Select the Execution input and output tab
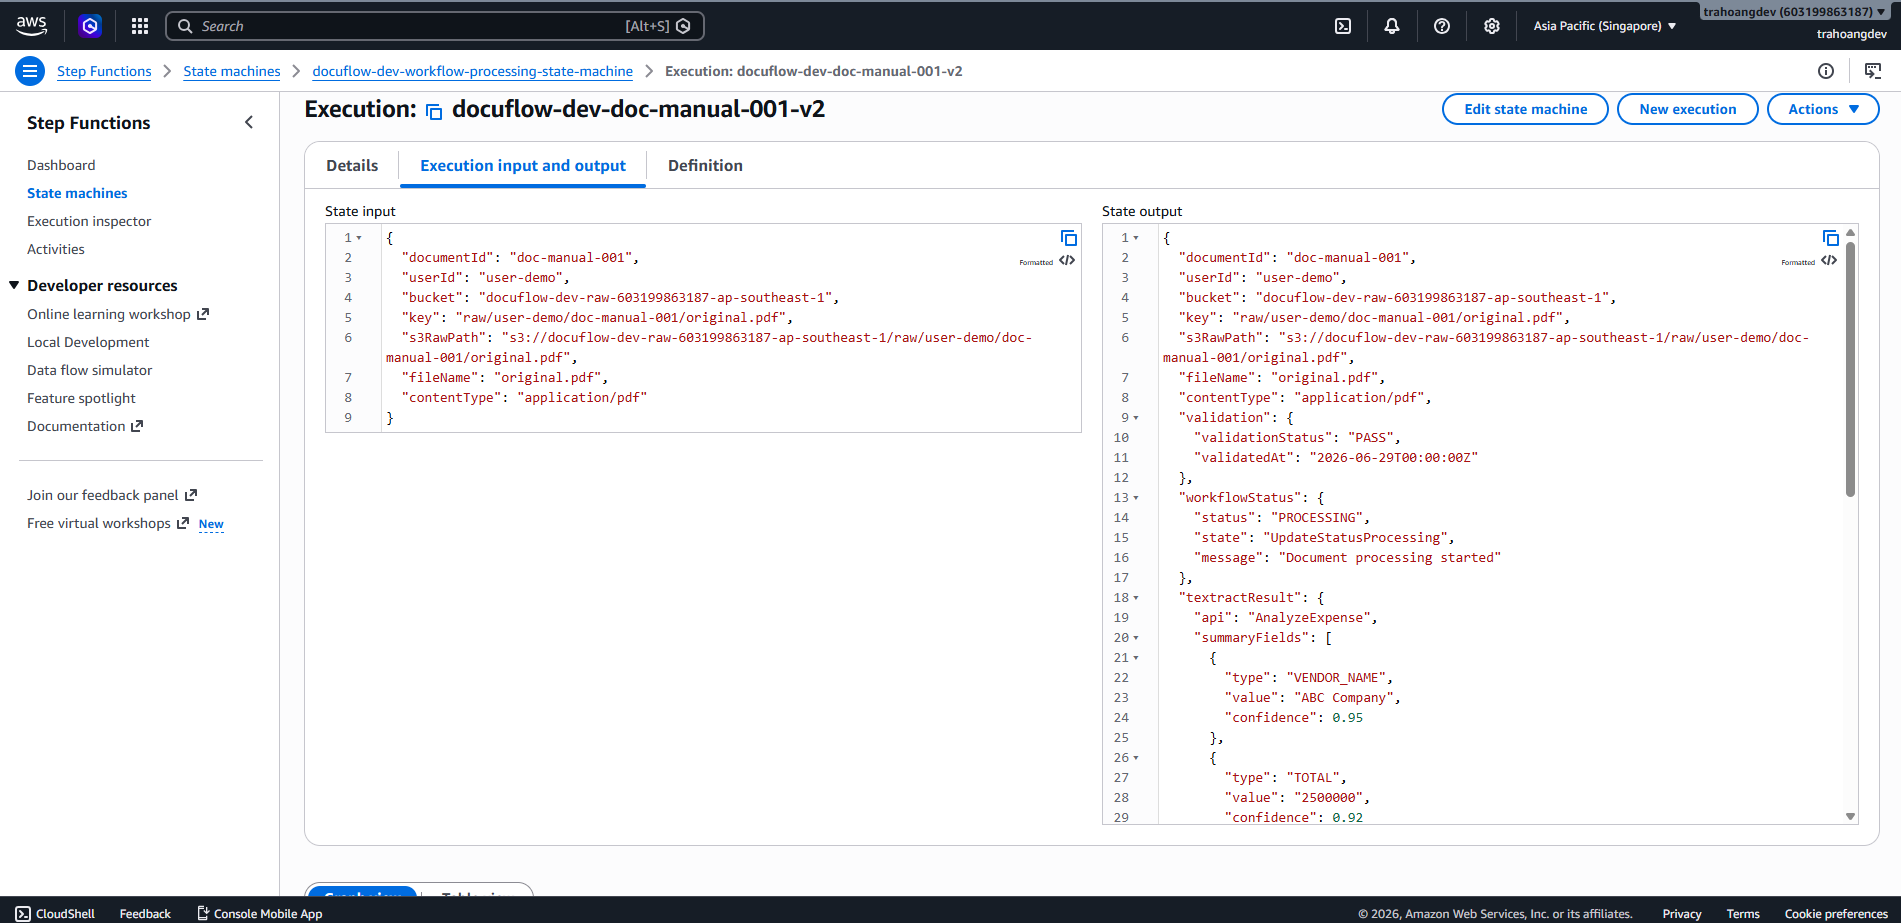The image size is (1901, 923). pyautogui.click(x=523, y=166)
